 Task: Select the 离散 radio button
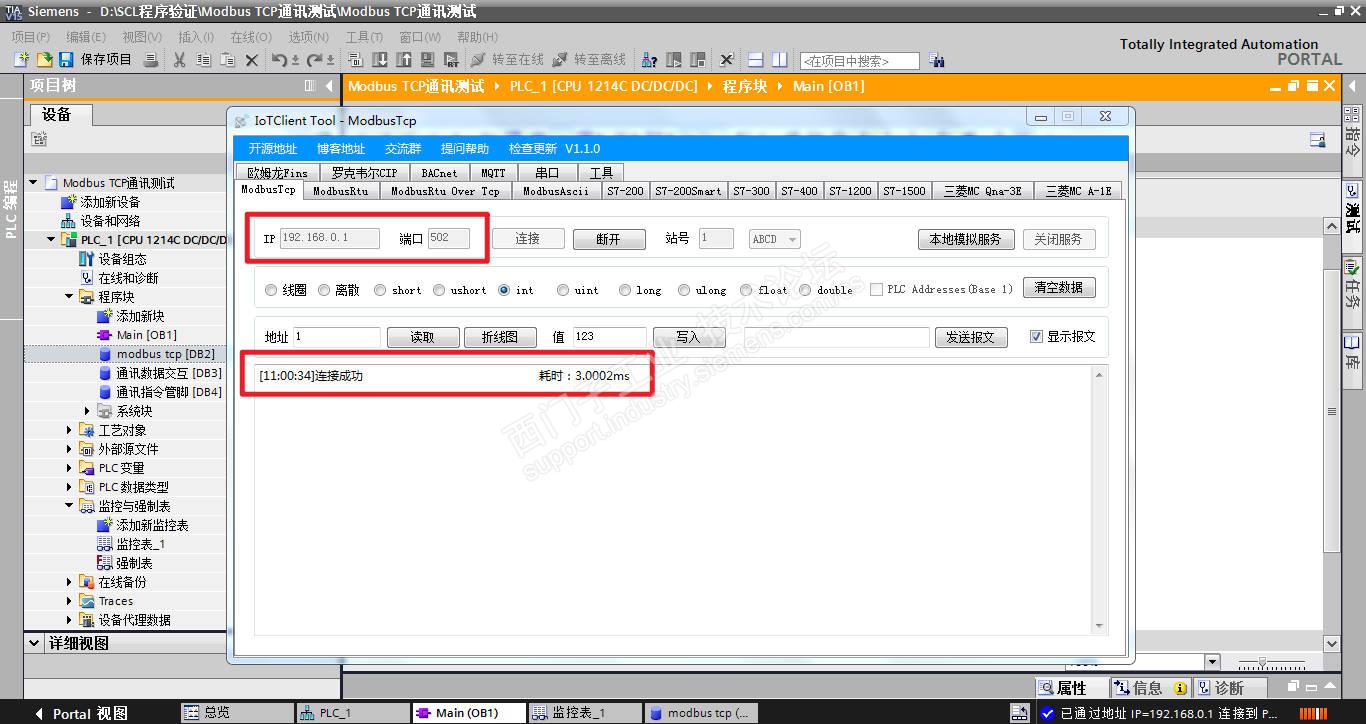pyautogui.click(x=324, y=290)
